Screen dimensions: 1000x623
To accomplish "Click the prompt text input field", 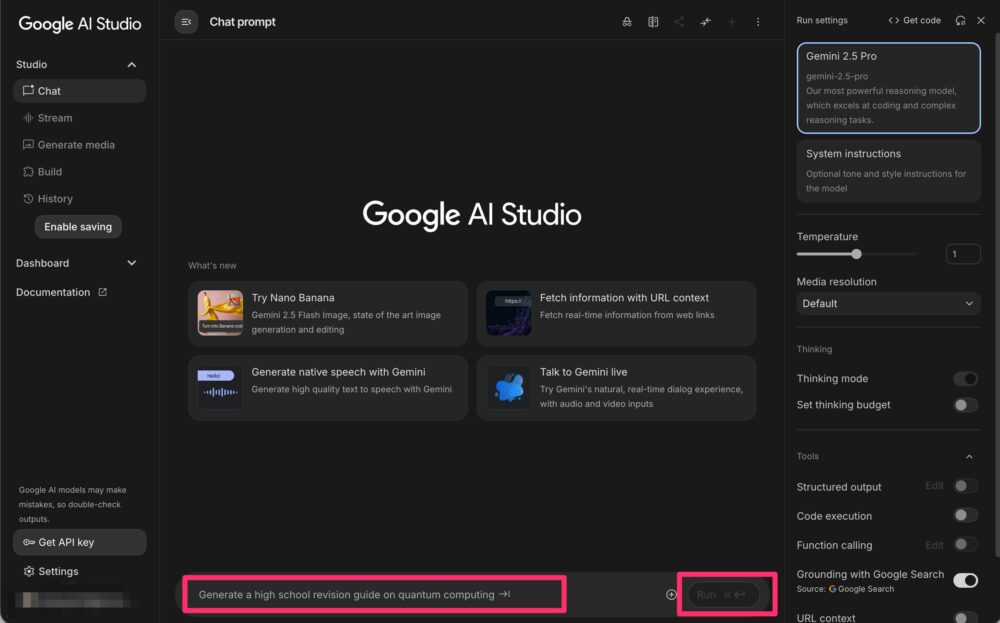I will pos(375,595).
